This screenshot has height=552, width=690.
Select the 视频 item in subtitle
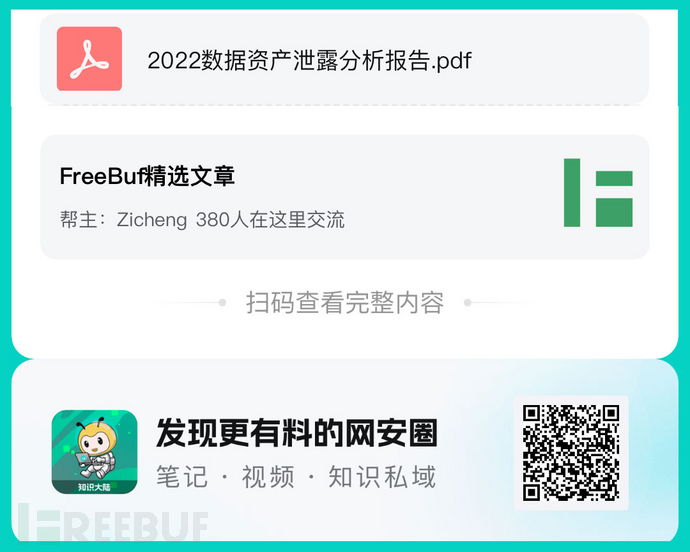[268, 476]
